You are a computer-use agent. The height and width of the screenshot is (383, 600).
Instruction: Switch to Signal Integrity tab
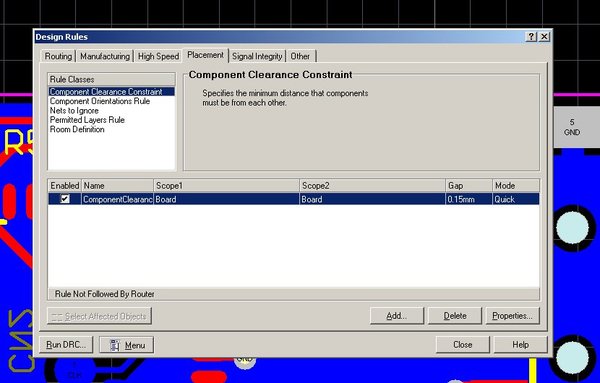[x=257, y=56]
